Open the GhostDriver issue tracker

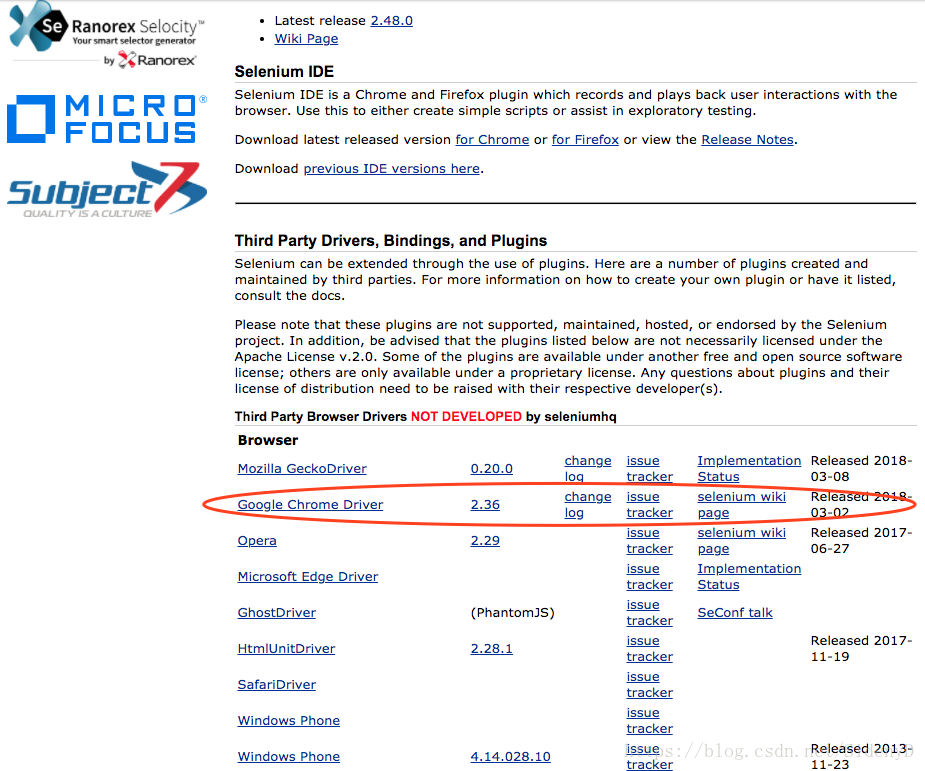[x=650, y=613]
